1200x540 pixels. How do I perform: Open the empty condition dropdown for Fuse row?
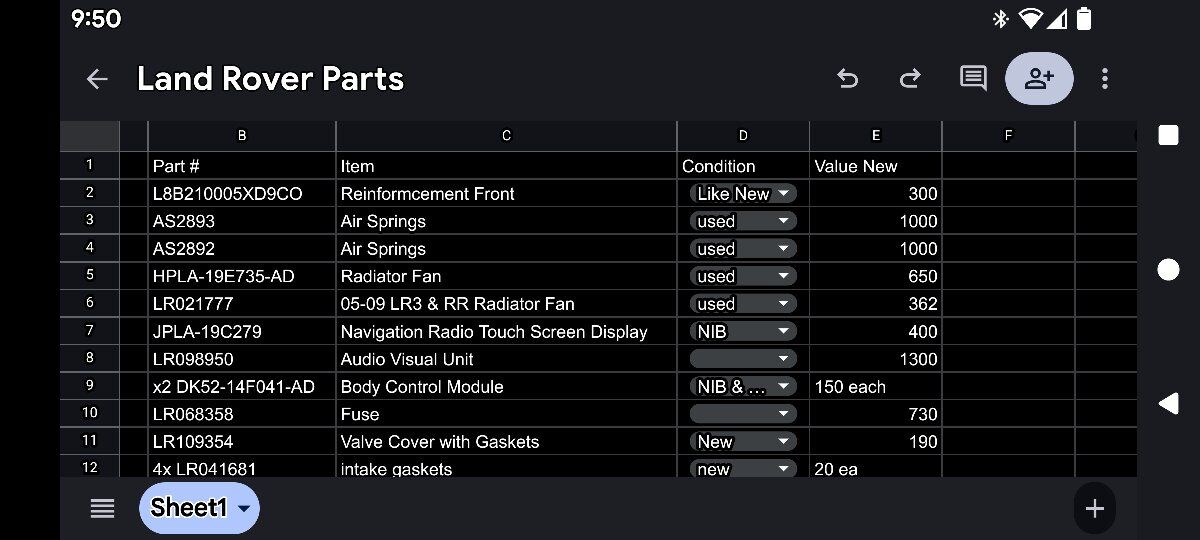(742, 414)
